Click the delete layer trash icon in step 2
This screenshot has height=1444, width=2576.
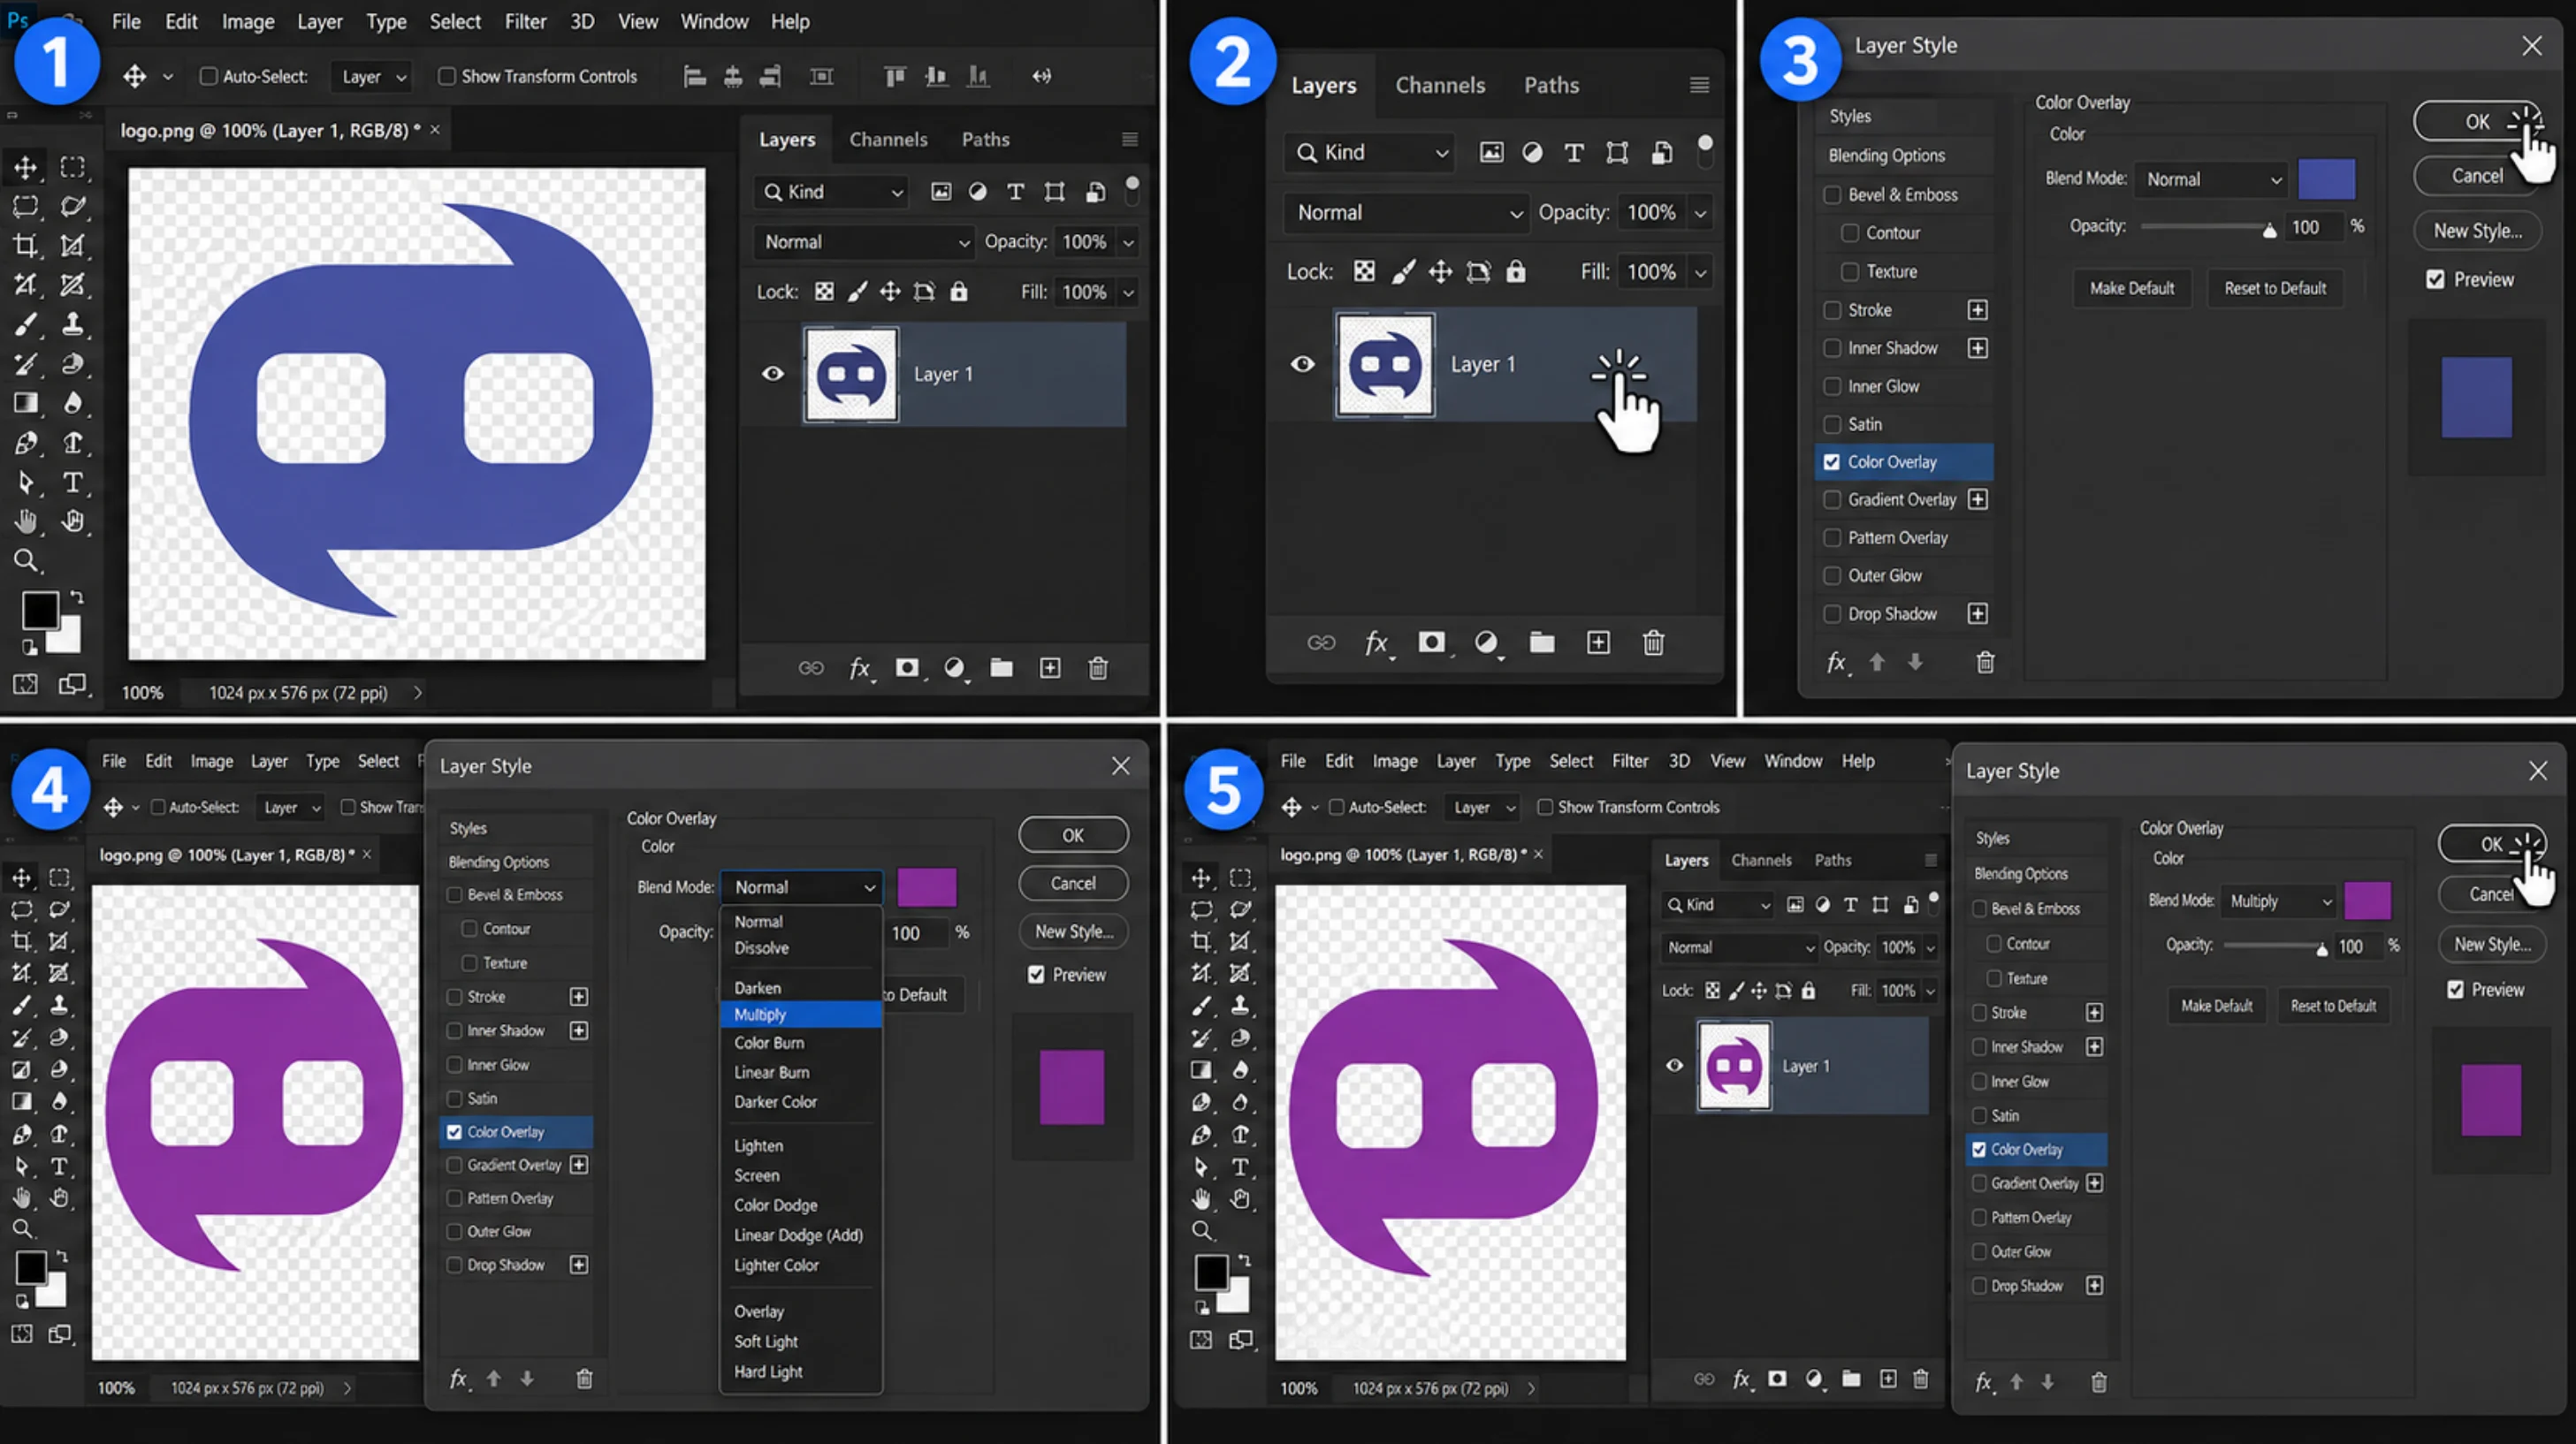point(1654,643)
